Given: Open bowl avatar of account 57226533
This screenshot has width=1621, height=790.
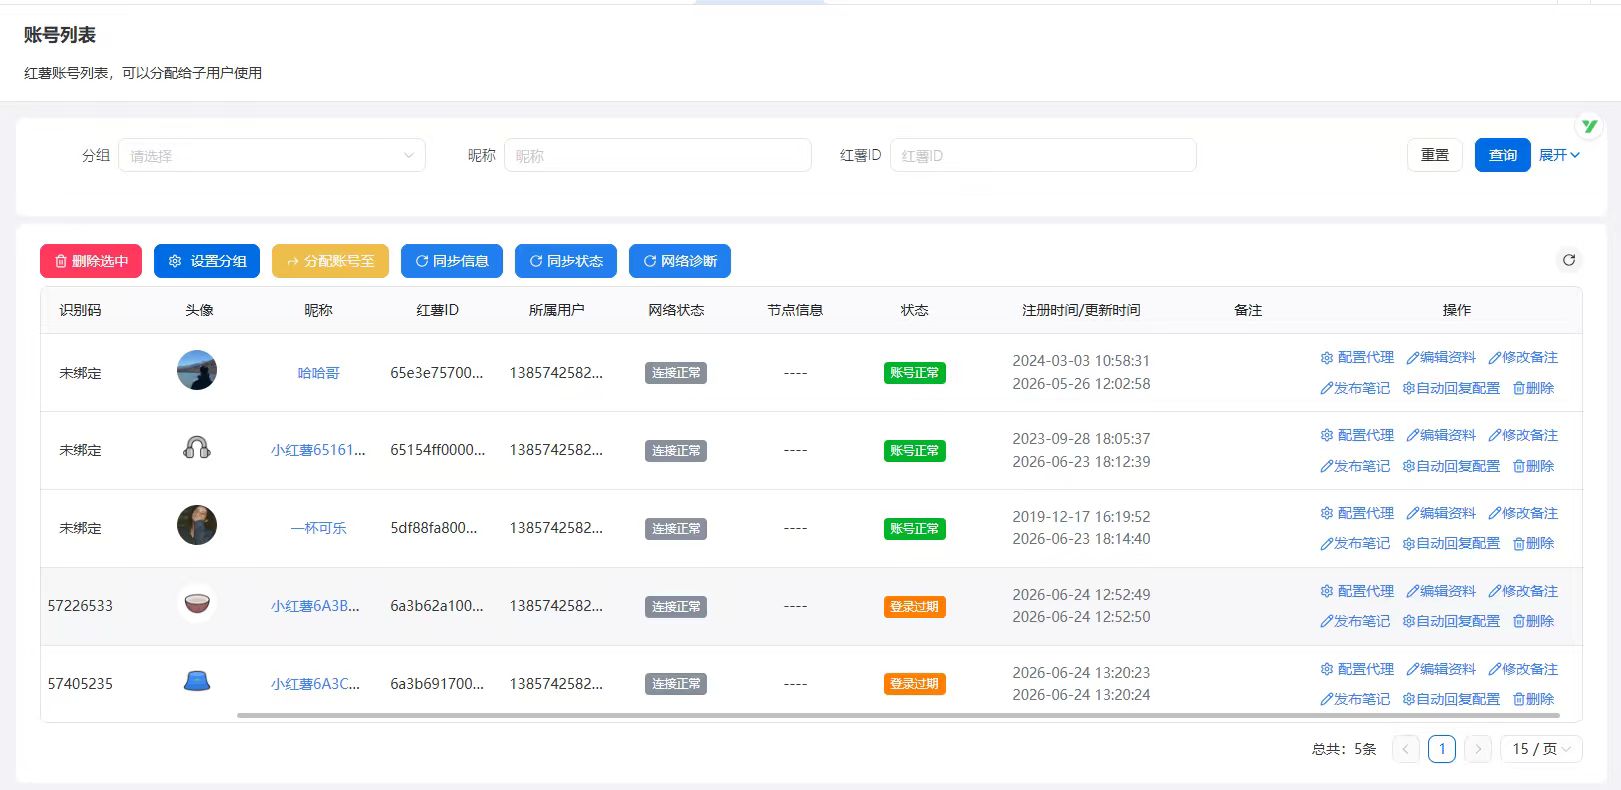Looking at the screenshot, I should click(x=197, y=603).
